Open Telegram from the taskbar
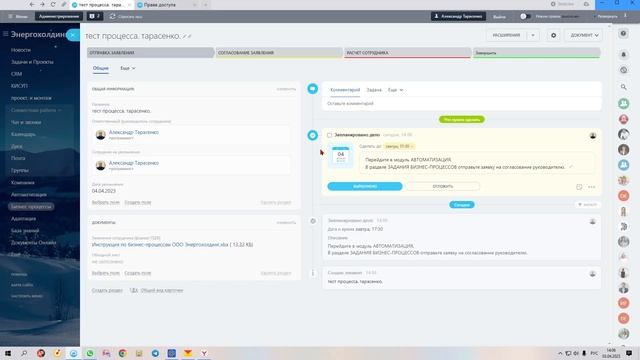 [x=155, y=353]
